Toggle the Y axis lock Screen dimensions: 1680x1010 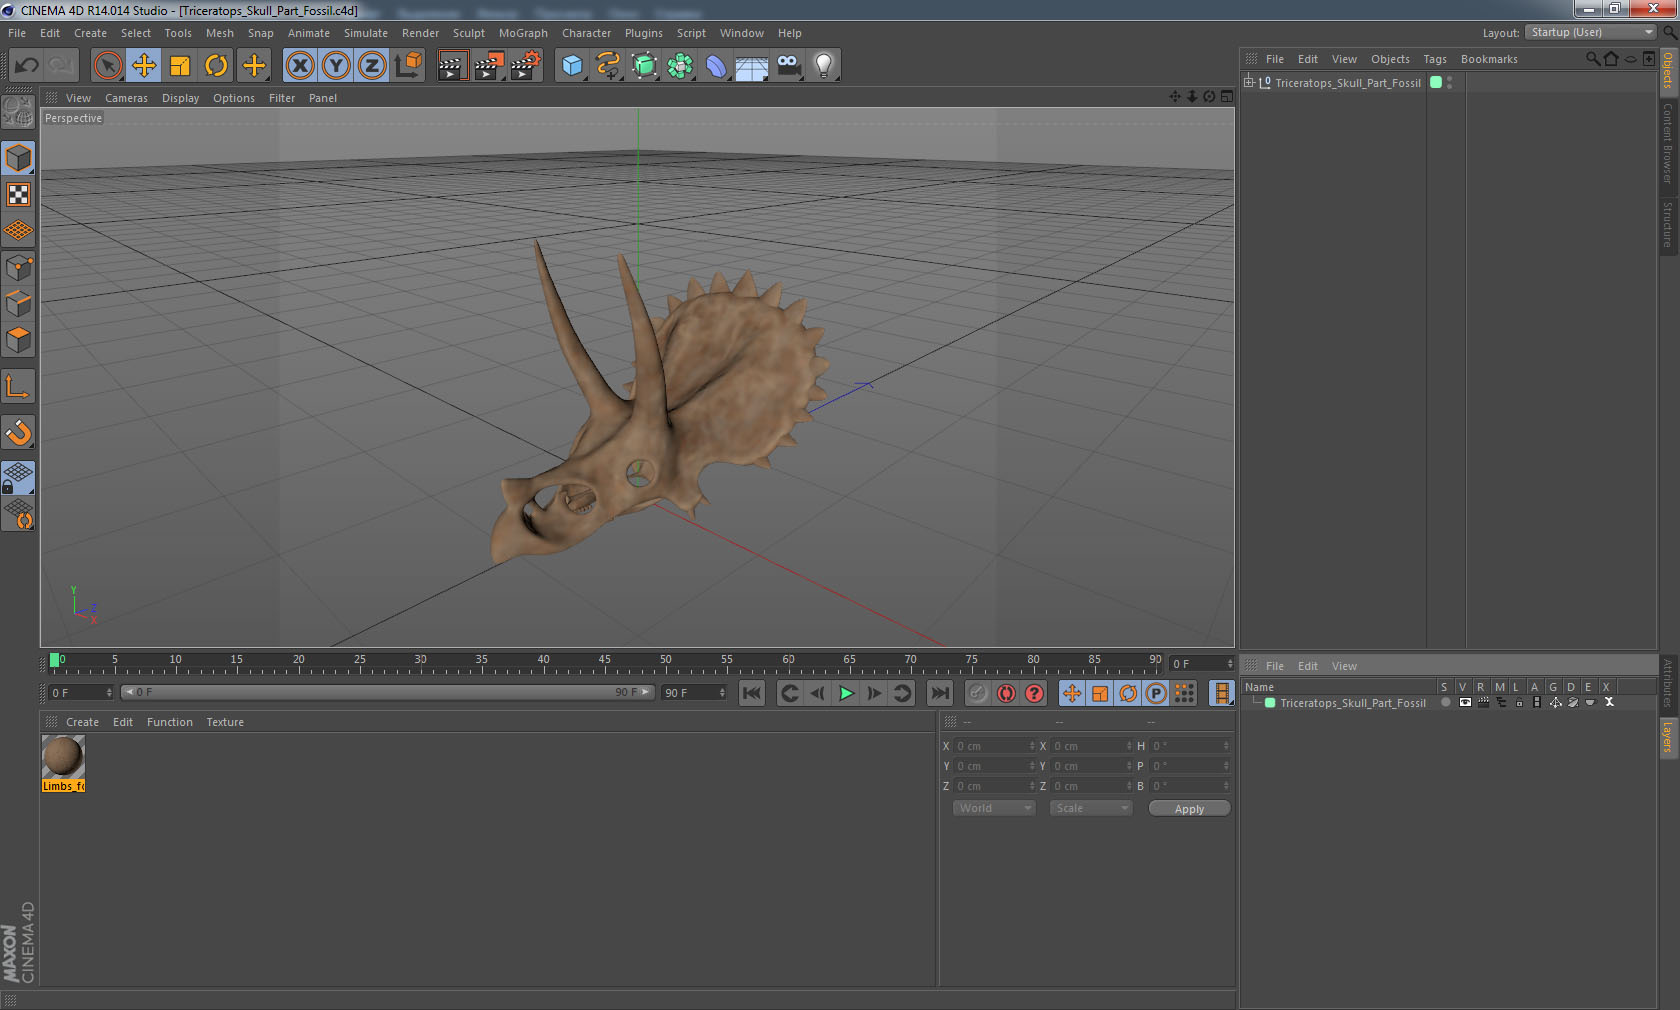[336, 66]
